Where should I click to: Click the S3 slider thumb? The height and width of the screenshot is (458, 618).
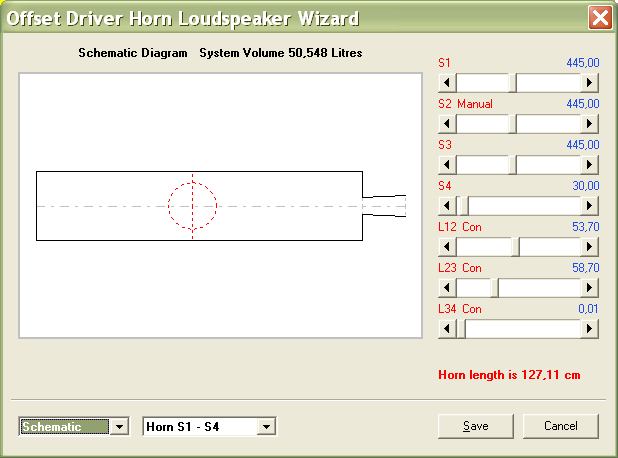coord(512,165)
